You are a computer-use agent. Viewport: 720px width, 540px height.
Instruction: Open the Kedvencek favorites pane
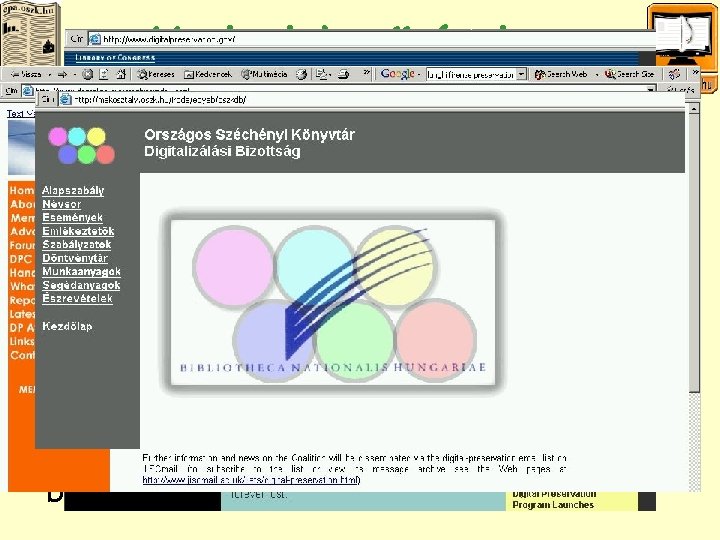pos(208,74)
